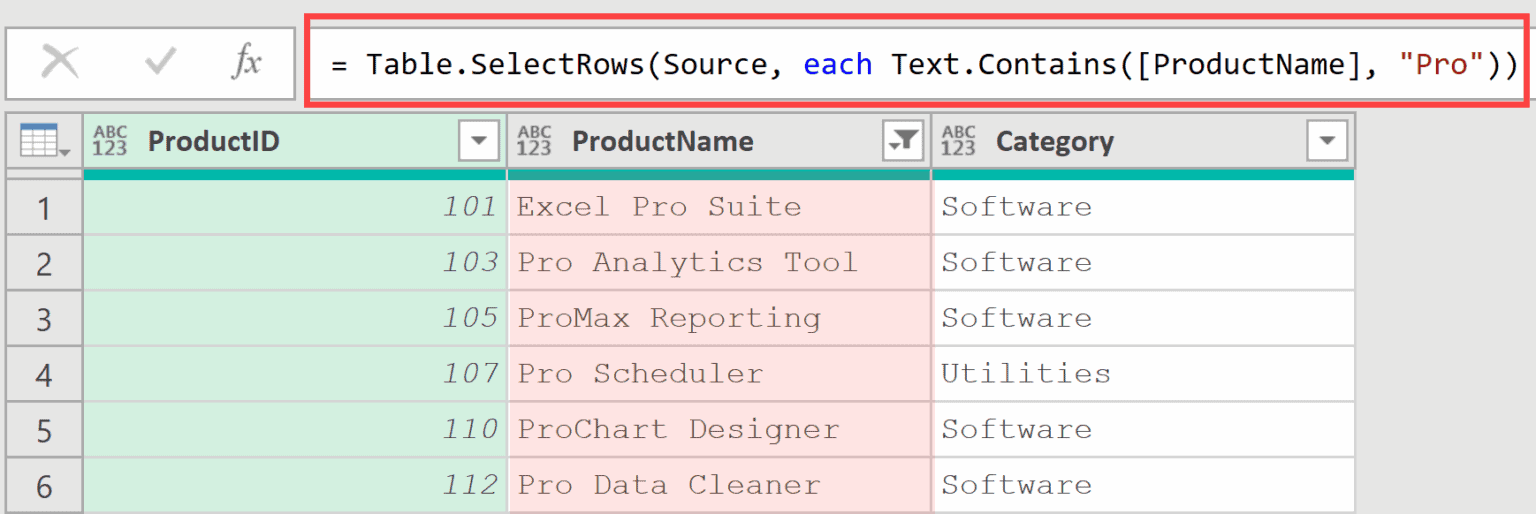1536x514 pixels.
Task: Select the Utilities category cell
Action: (1143, 374)
